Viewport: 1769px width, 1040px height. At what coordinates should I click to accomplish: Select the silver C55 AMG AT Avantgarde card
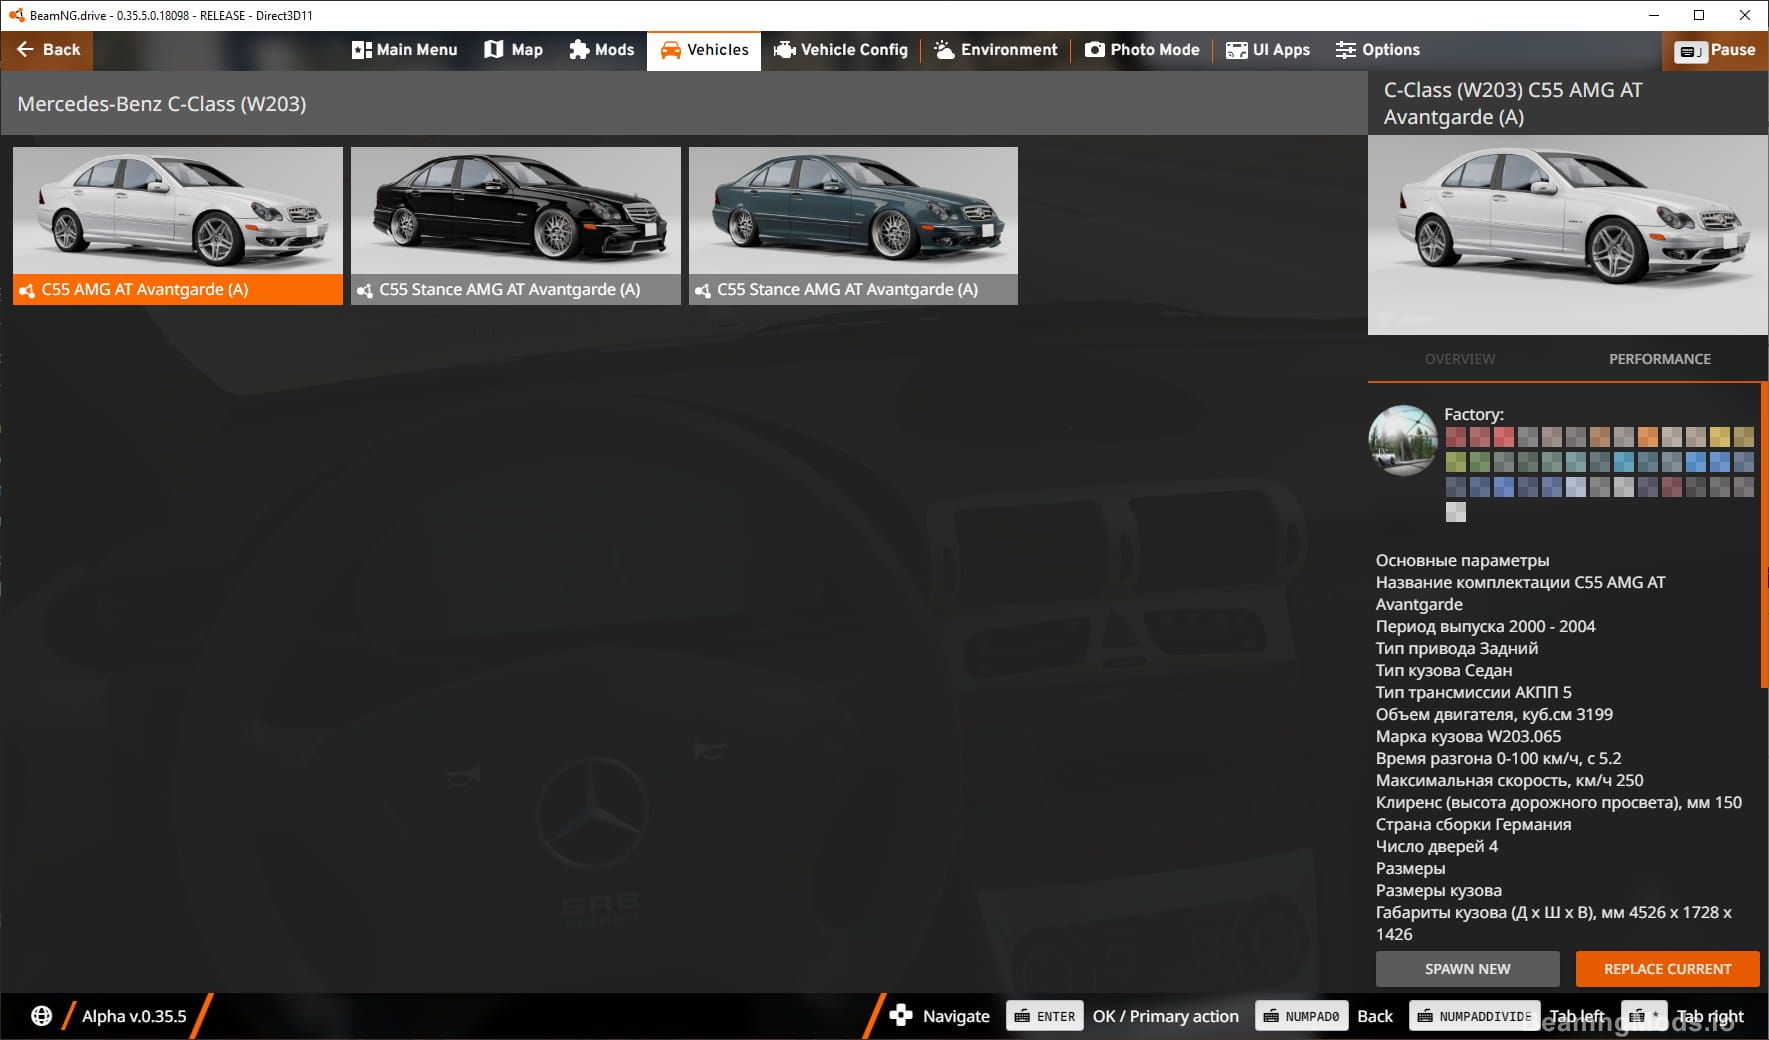point(178,226)
